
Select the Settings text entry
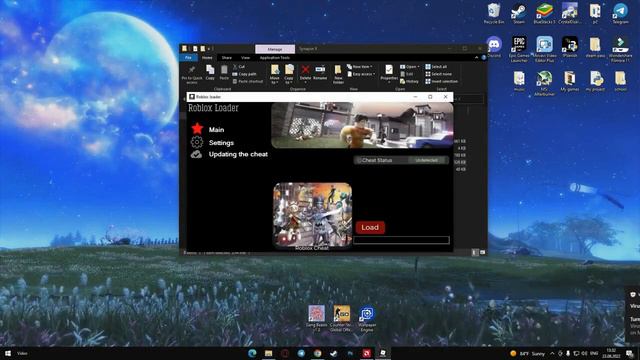(221, 143)
